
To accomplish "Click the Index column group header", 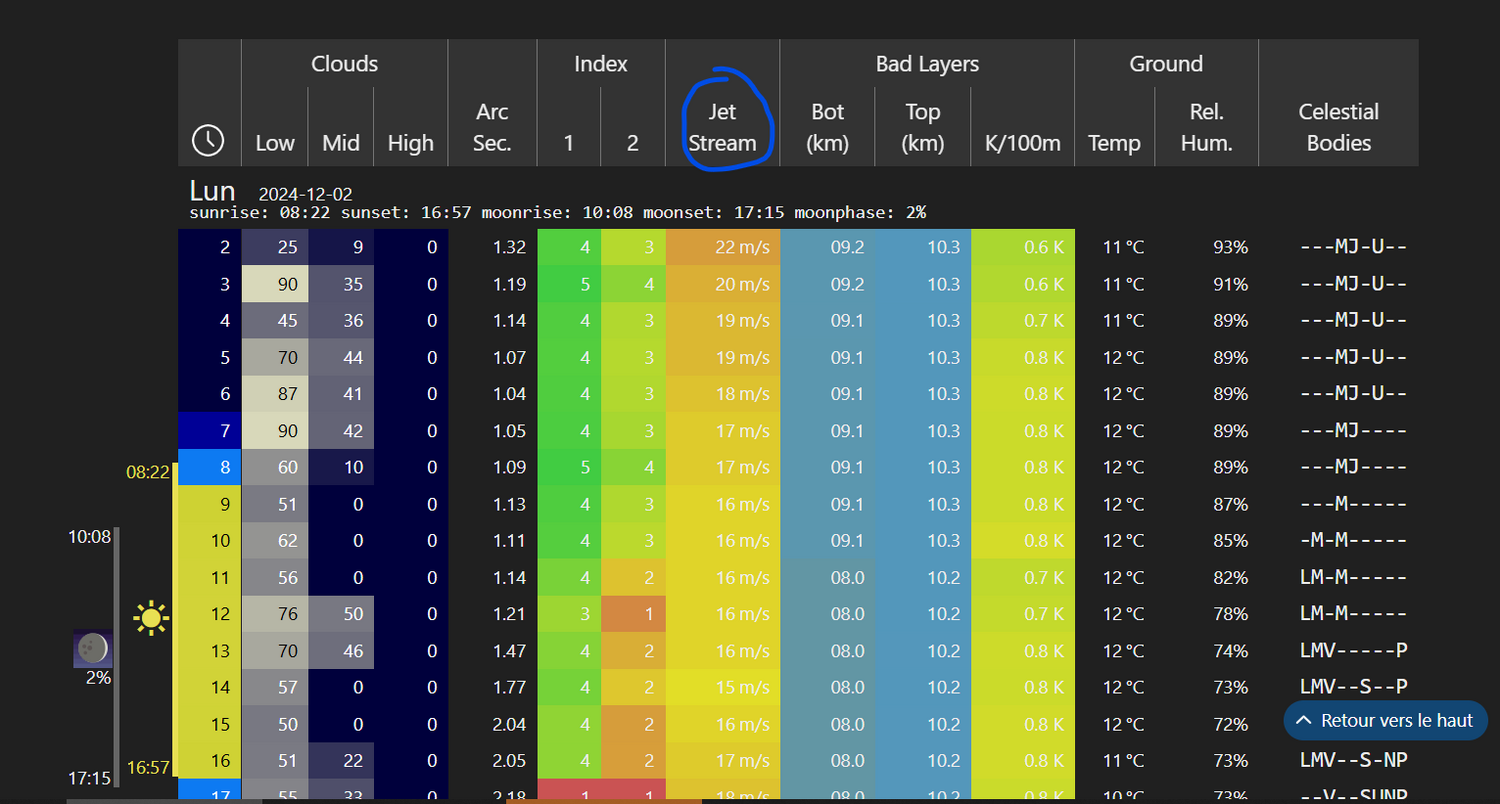I will (x=601, y=64).
